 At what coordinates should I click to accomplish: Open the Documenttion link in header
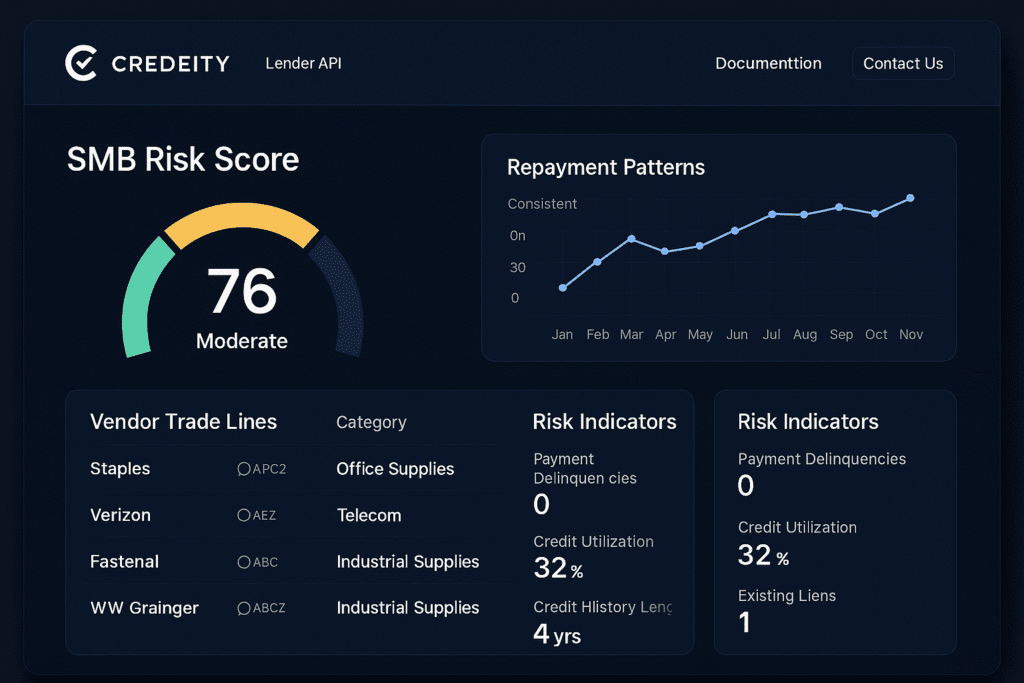(x=768, y=63)
